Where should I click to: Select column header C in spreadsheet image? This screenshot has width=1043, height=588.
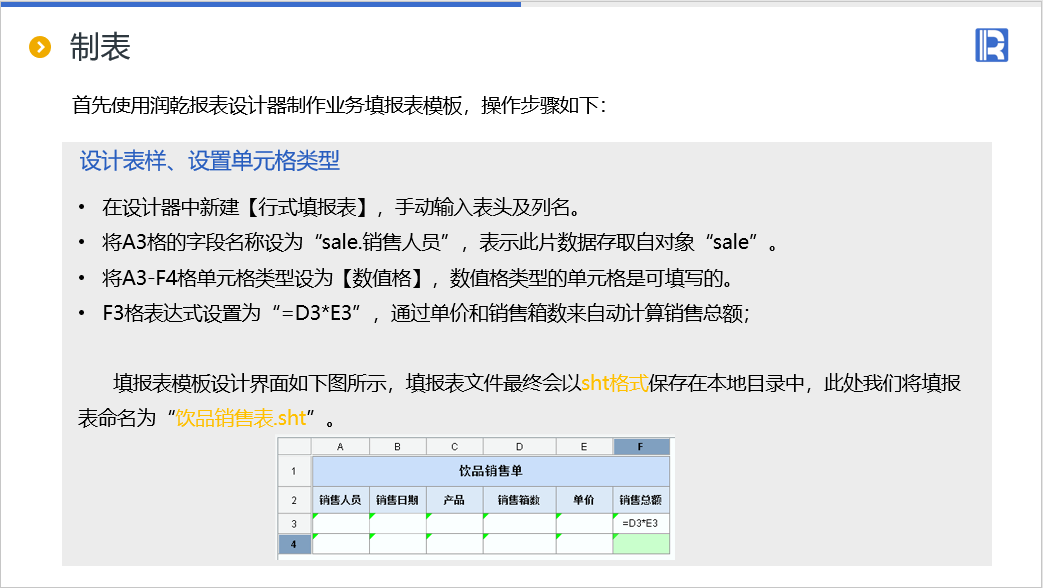click(x=454, y=446)
